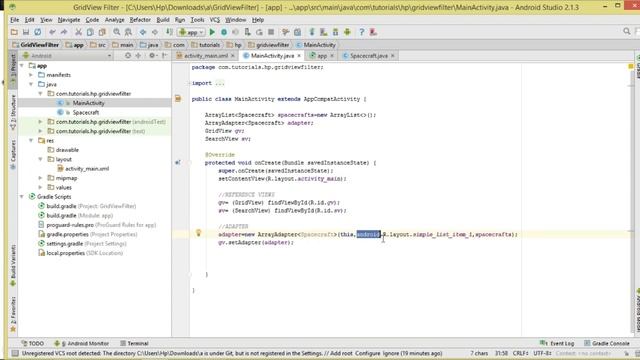The height and width of the screenshot is (360, 640).
Task: Close the activity_main.xml tab
Action: (x=233, y=56)
